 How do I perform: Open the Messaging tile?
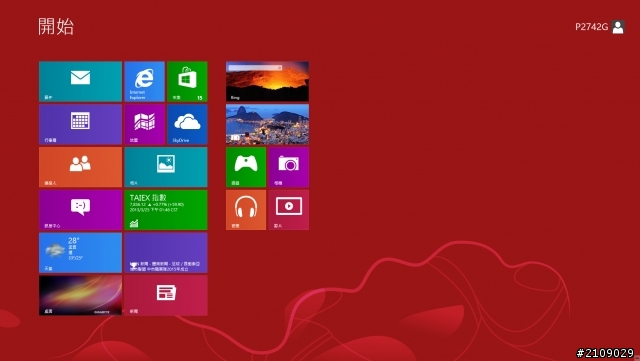pos(80,210)
